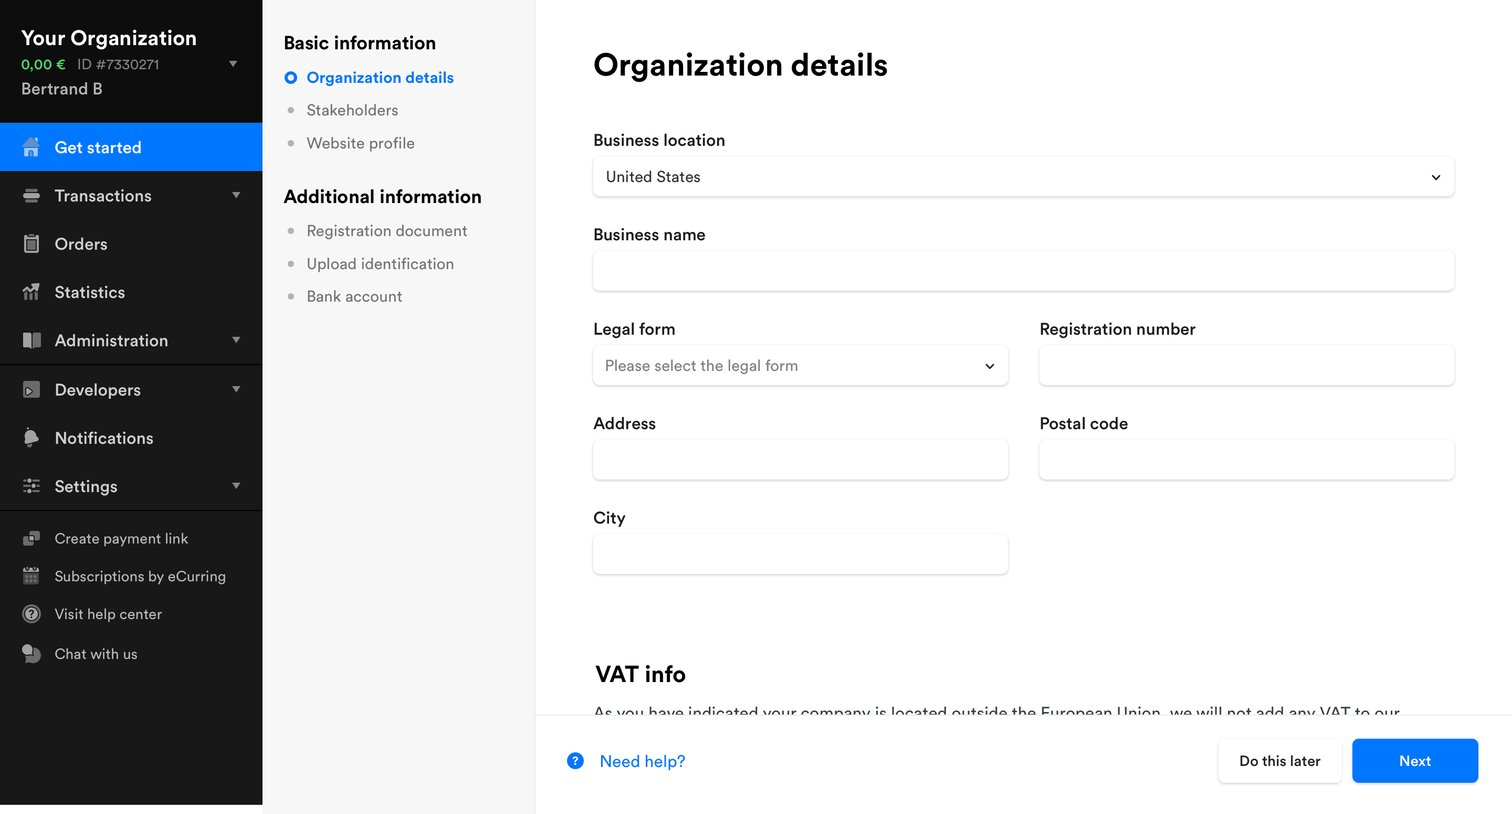Click the Need help question mark icon
This screenshot has height=814, width=1512.
click(575, 761)
